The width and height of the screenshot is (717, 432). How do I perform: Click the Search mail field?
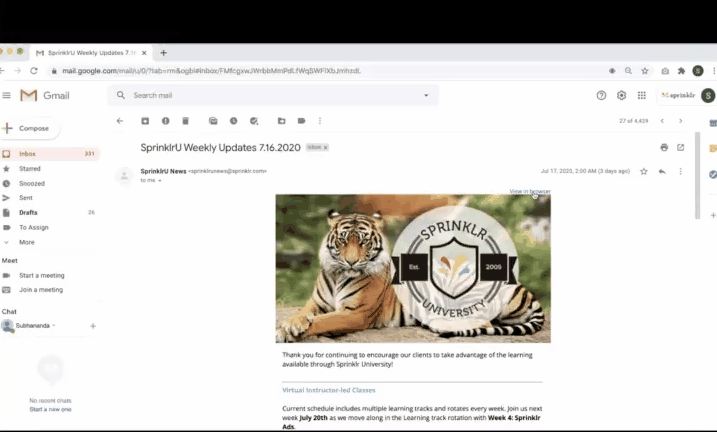click(x=274, y=95)
